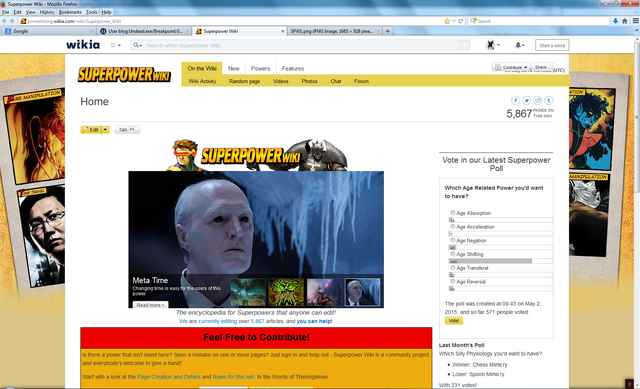The image size is (640, 389).
Task: Share on Twitter icon
Action: [527, 100]
